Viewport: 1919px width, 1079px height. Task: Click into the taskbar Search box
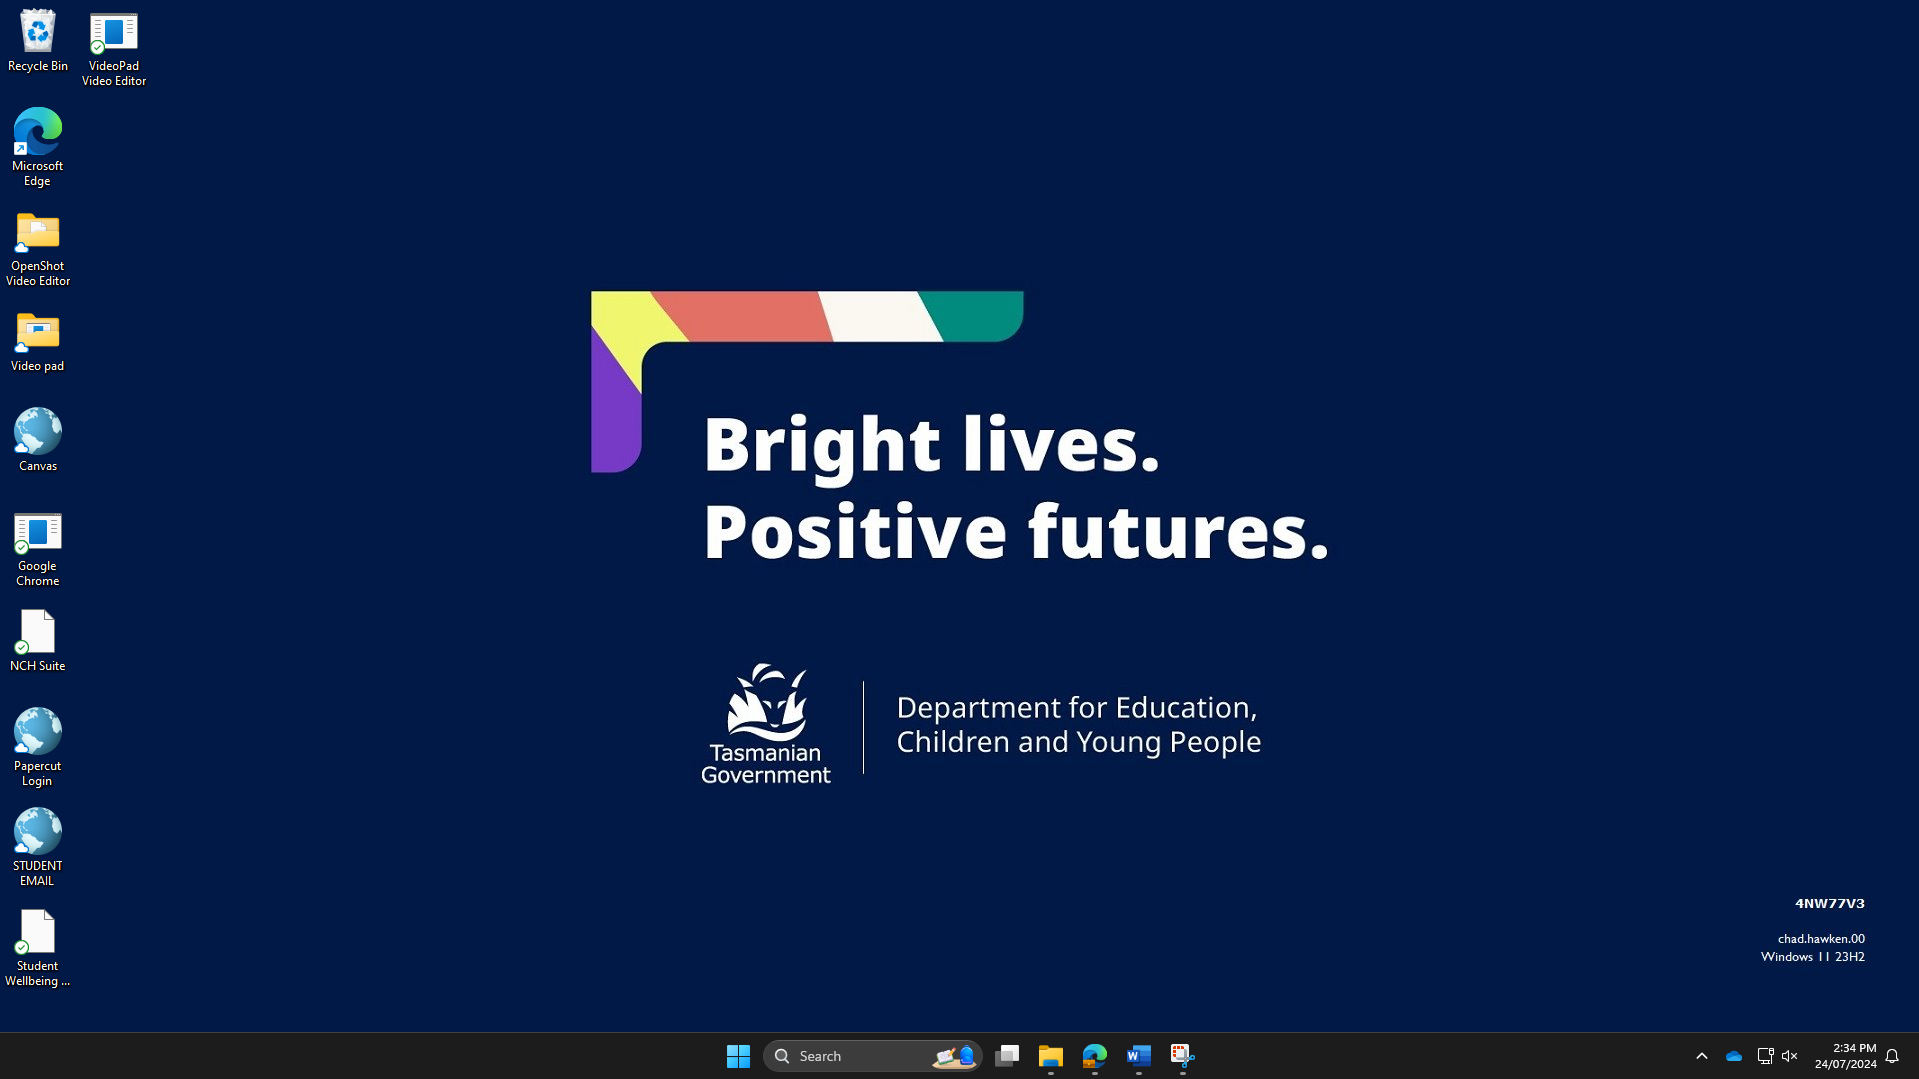tap(872, 1056)
